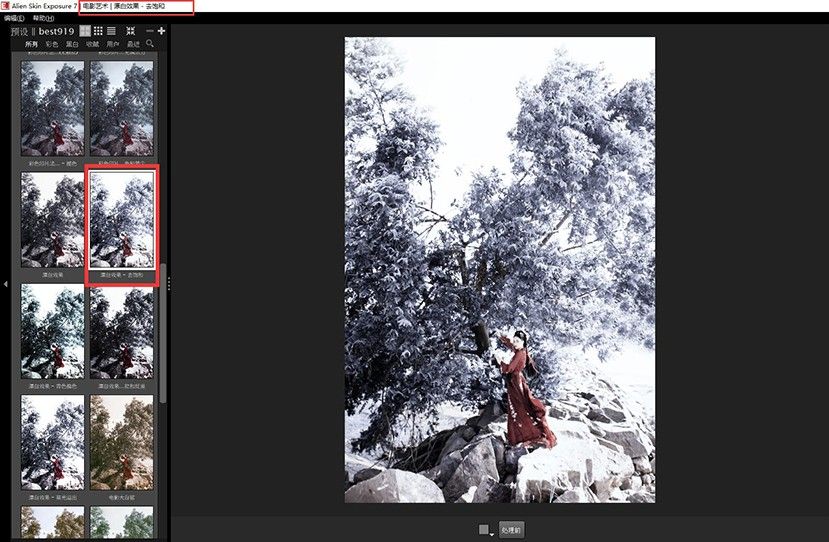Apply the 漂白效果 - 青色偏色 preset thumbnail
Screen dimensions: 829x542
[x=52, y=331]
